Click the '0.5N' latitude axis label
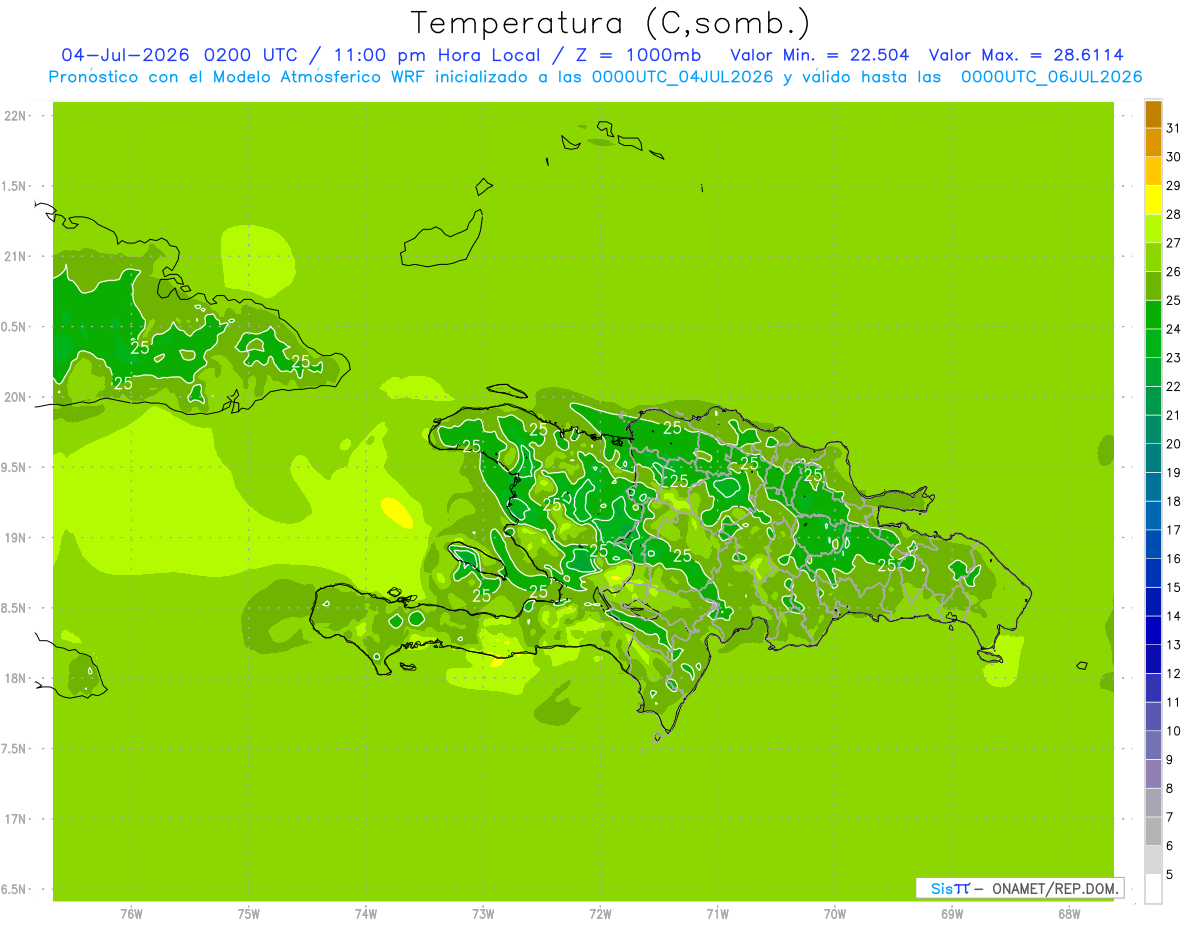Screen dimensions: 1200x927 point(14,327)
